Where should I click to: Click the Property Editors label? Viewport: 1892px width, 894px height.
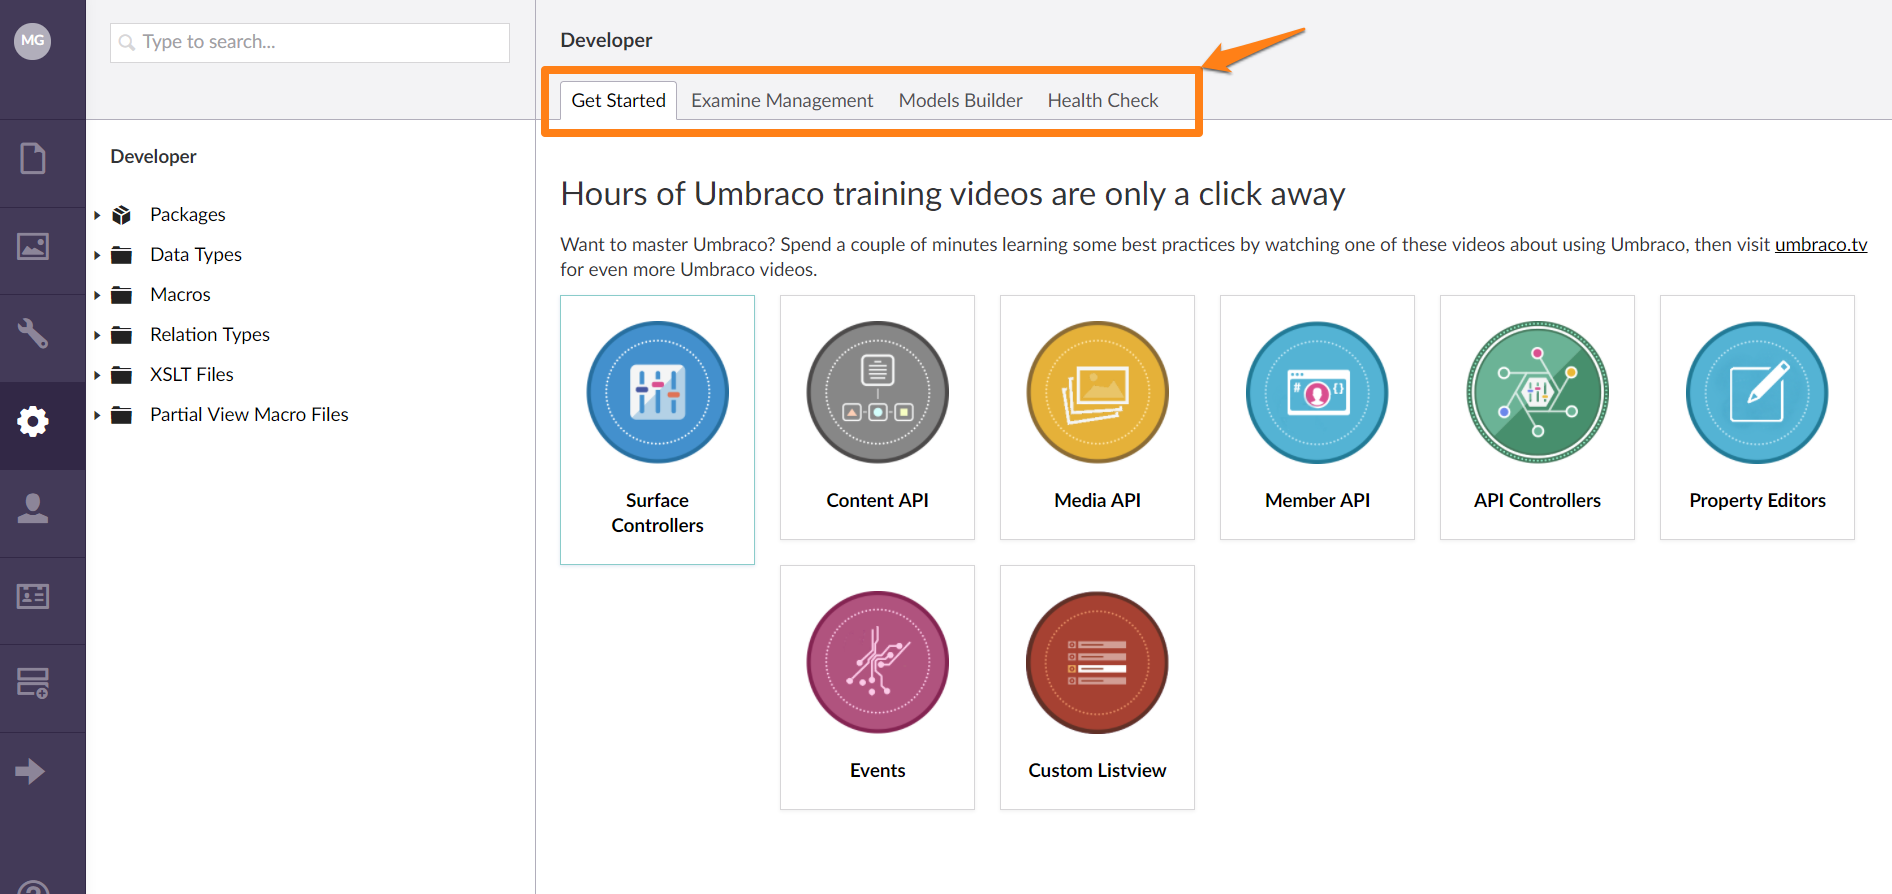[1757, 500]
